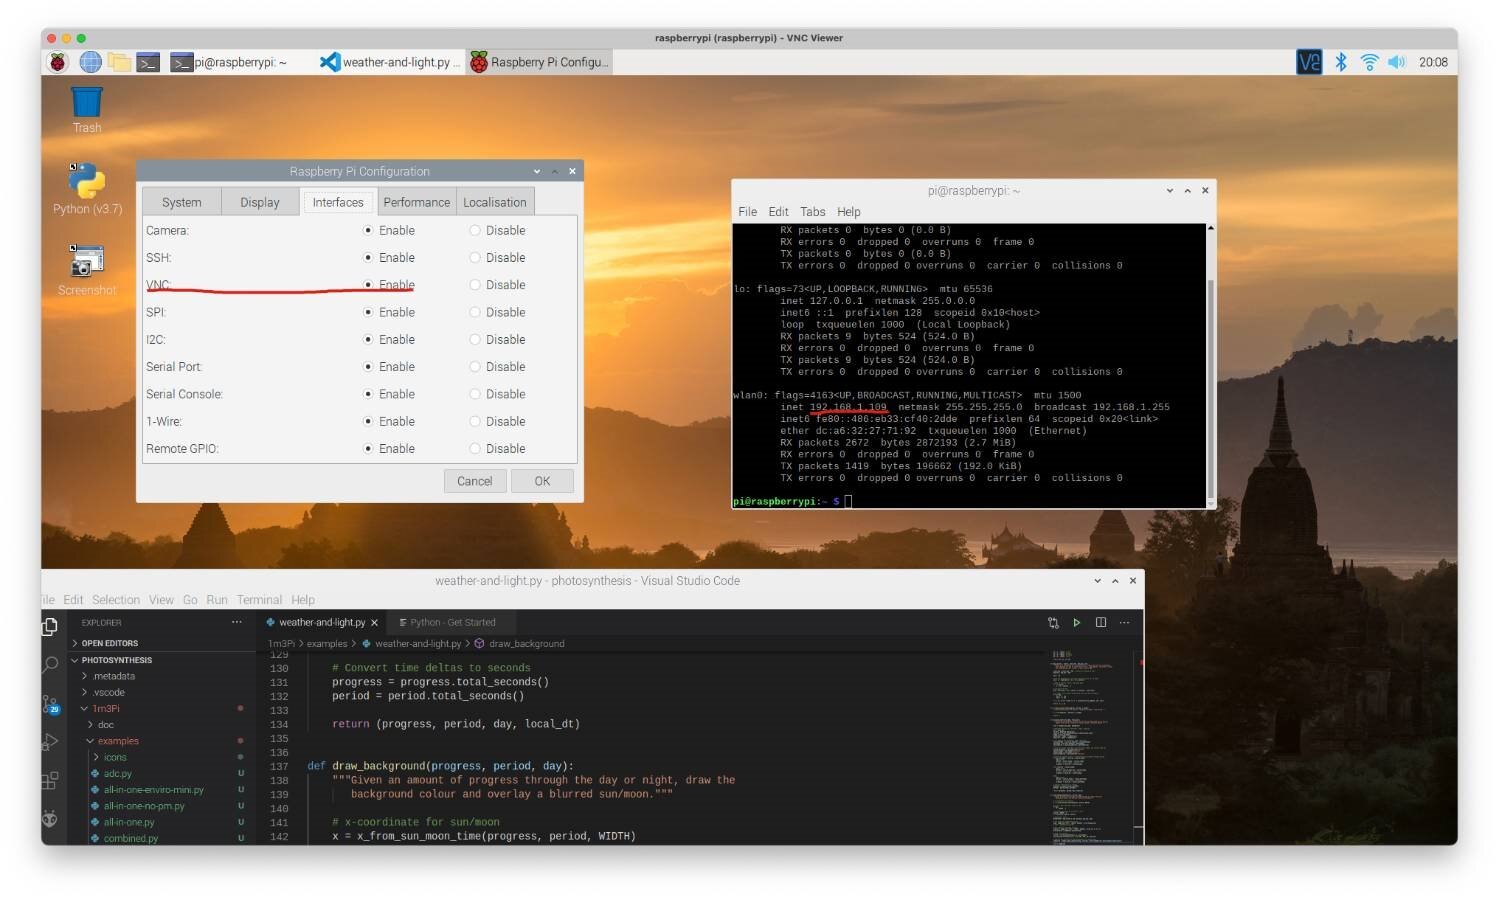This screenshot has height=900, width=1499.
Task: Click the Bluetooth icon in system tray
Action: click(x=1341, y=62)
